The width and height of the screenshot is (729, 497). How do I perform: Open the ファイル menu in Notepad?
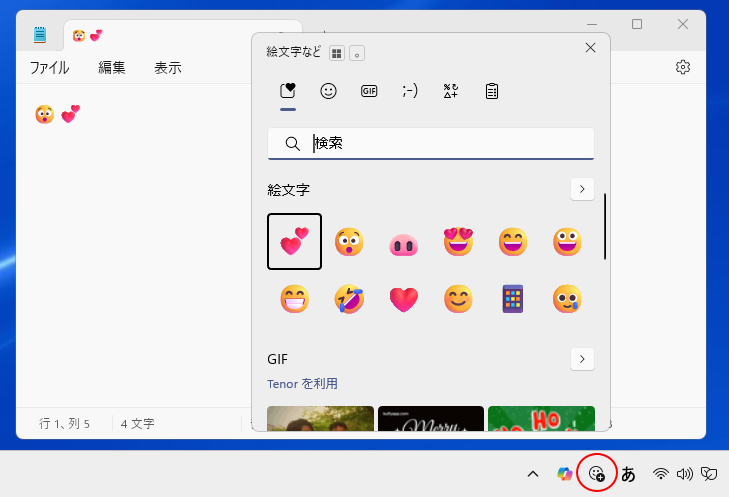coord(50,68)
